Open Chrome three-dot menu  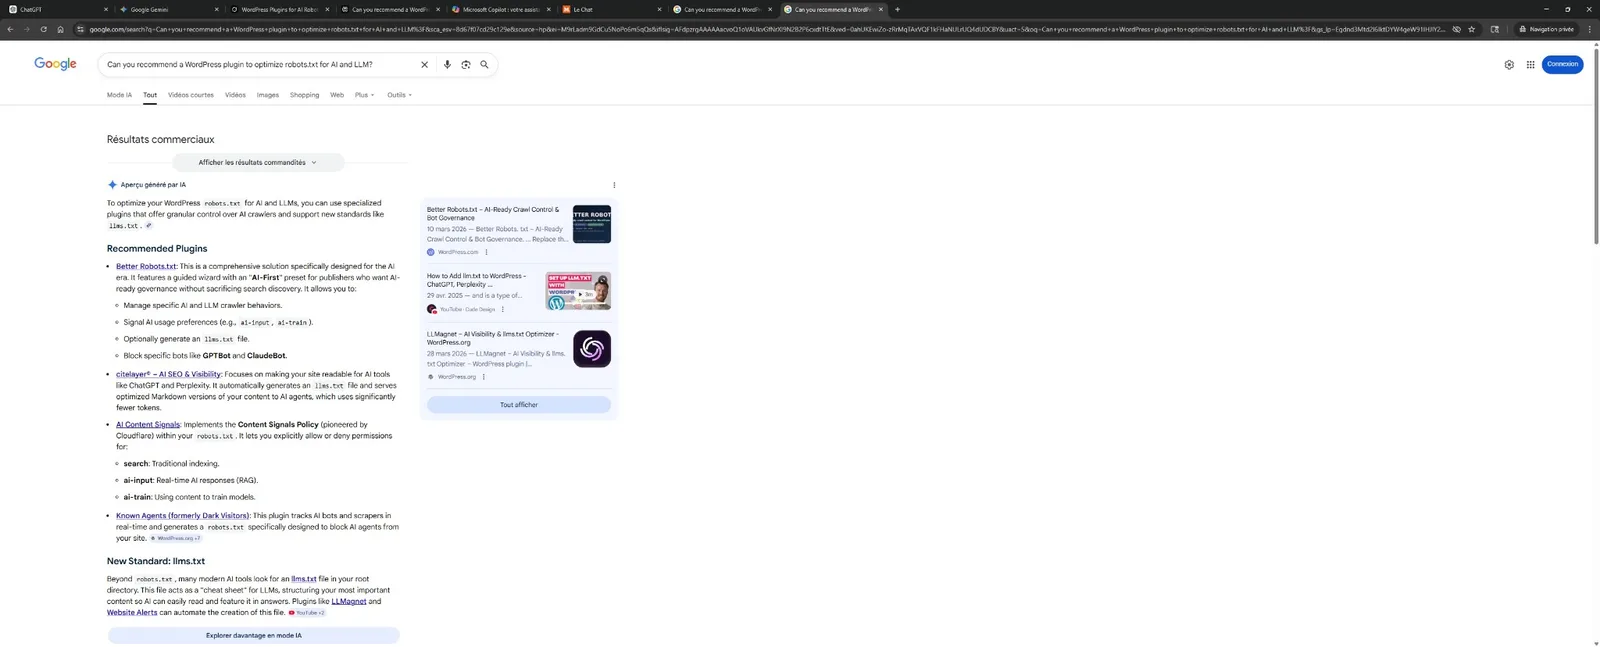[x=1590, y=29]
